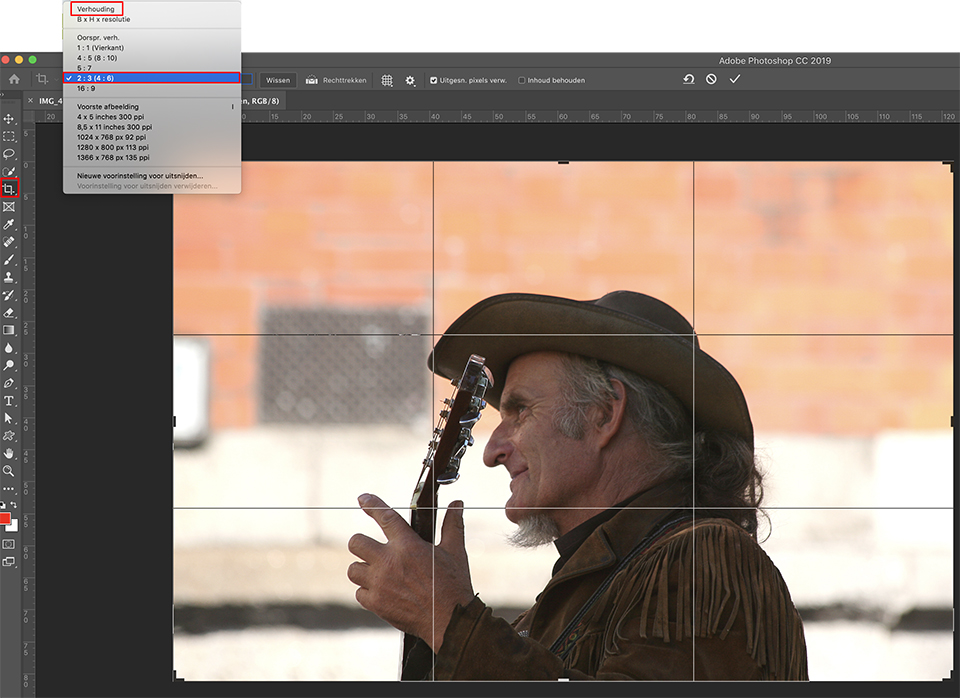Select the Brush tool
960x698 pixels.
pyautogui.click(x=9, y=260)
